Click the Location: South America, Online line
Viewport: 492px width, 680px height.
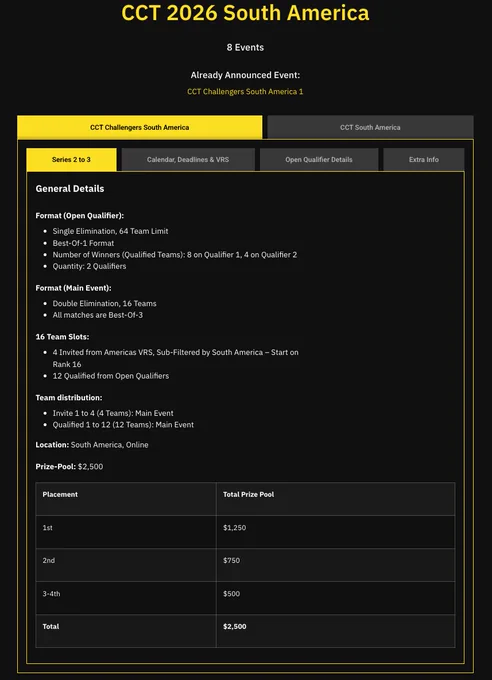(x=92, y=445)
